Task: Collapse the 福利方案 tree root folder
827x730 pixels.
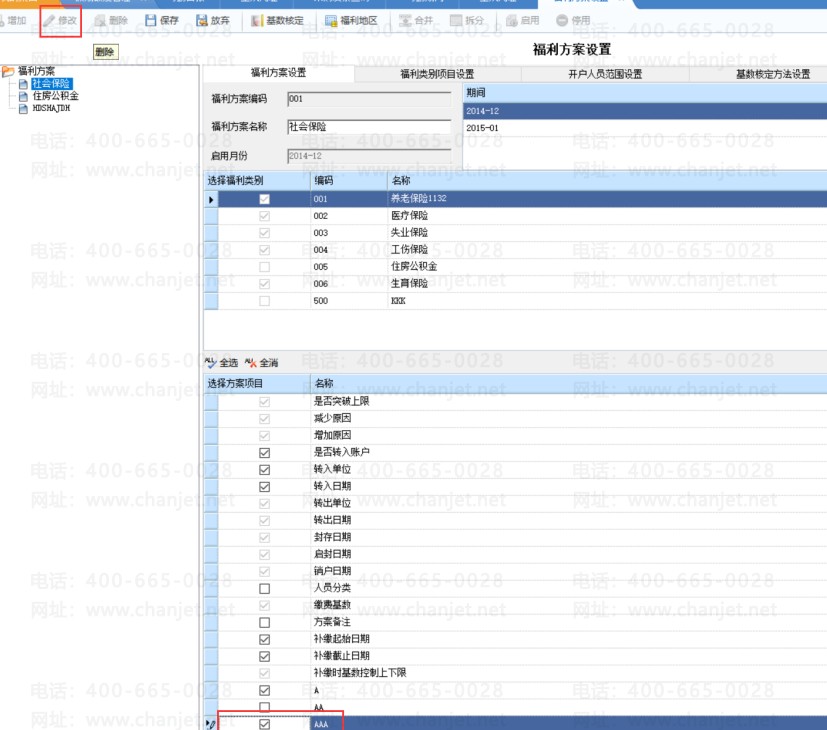Action: [x=9, y=71]
